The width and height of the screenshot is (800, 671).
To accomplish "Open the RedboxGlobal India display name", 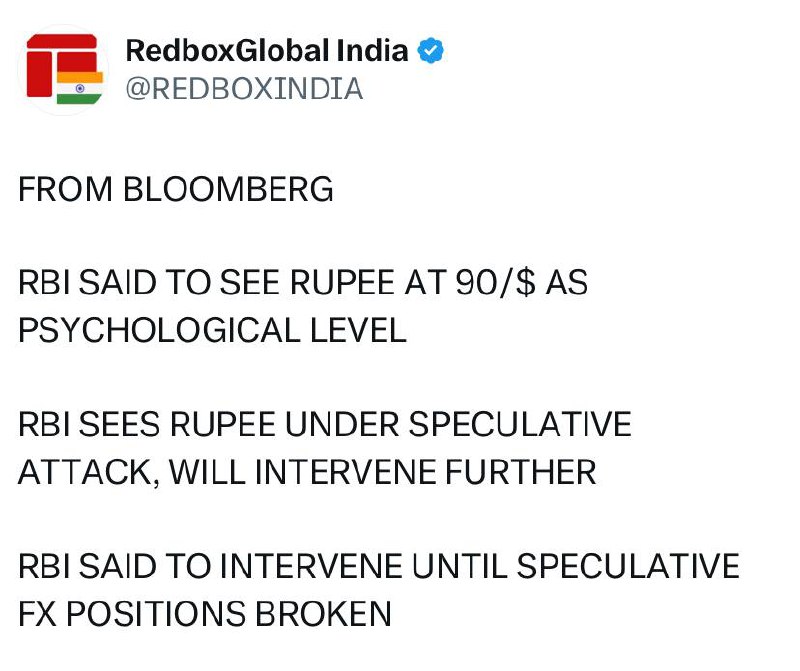I will point(267,51).
